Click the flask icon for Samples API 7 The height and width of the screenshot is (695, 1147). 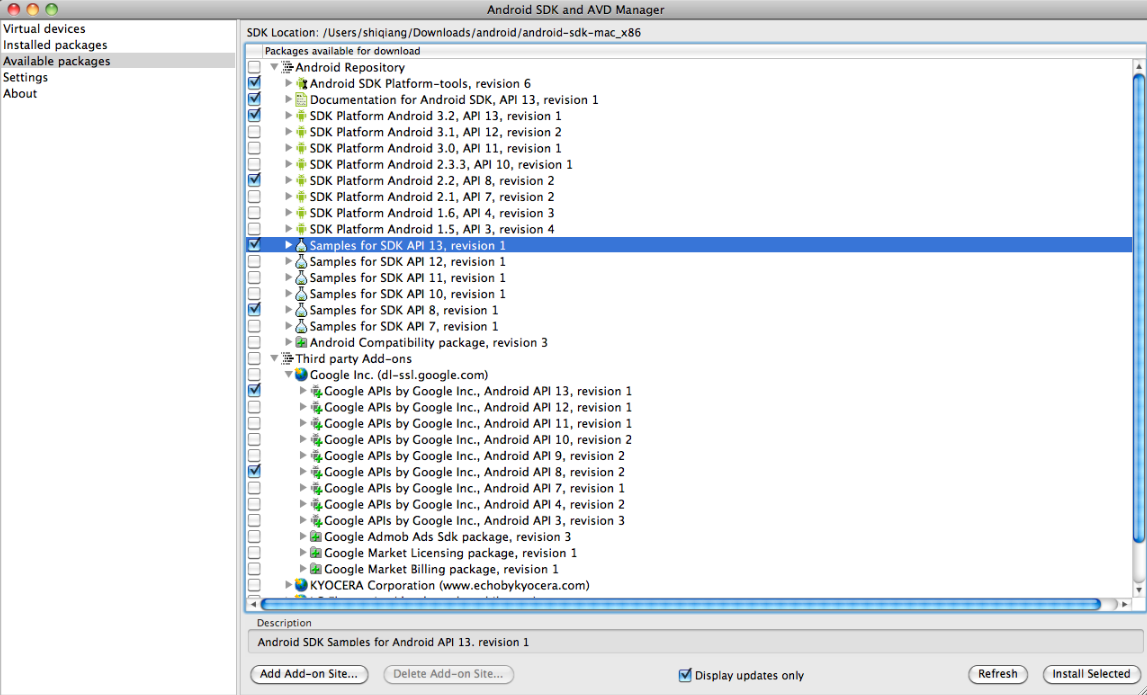pos(301,326)
